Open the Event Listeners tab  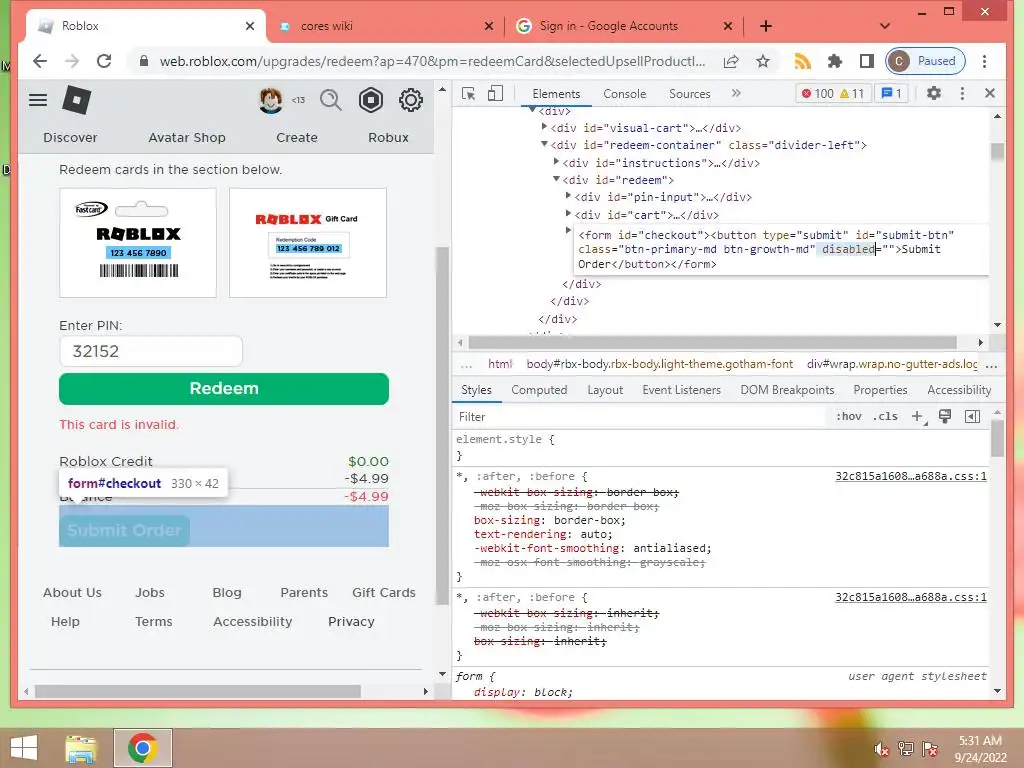point(681,390)
